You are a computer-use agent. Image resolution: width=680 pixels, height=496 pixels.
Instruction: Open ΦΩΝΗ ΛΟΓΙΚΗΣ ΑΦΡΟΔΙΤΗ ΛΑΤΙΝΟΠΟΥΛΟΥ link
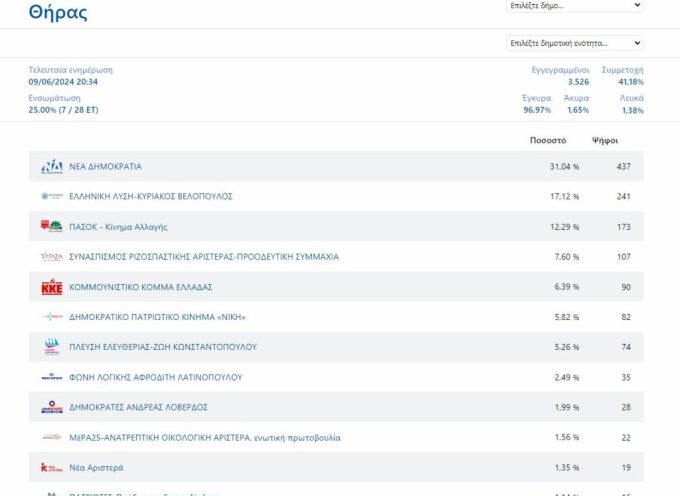click(x=156, y=377)
